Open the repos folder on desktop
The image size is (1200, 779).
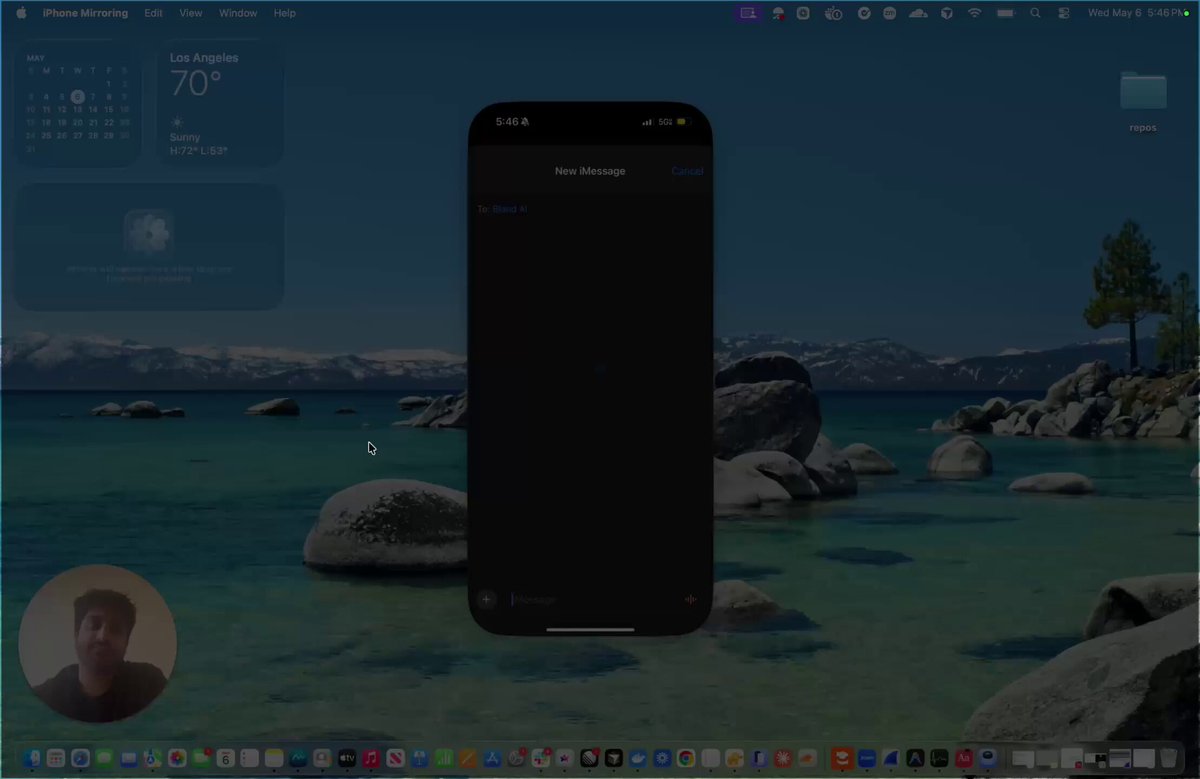click(x=1143, y=101)
